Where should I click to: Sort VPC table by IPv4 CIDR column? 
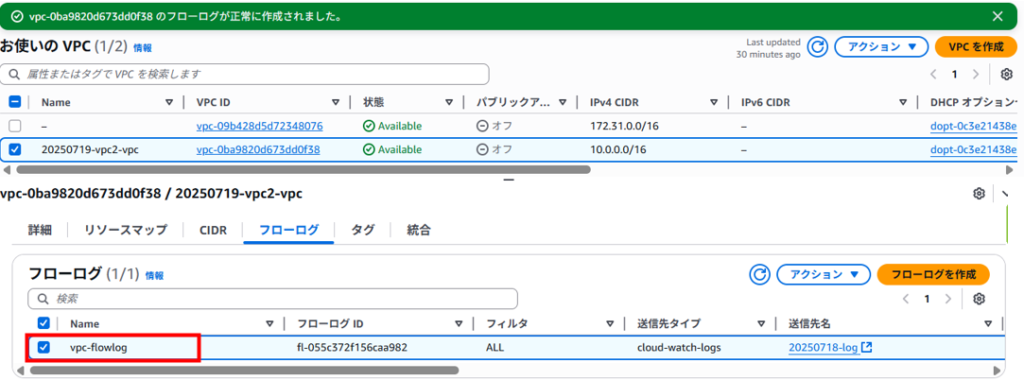(x=713, y=103)
